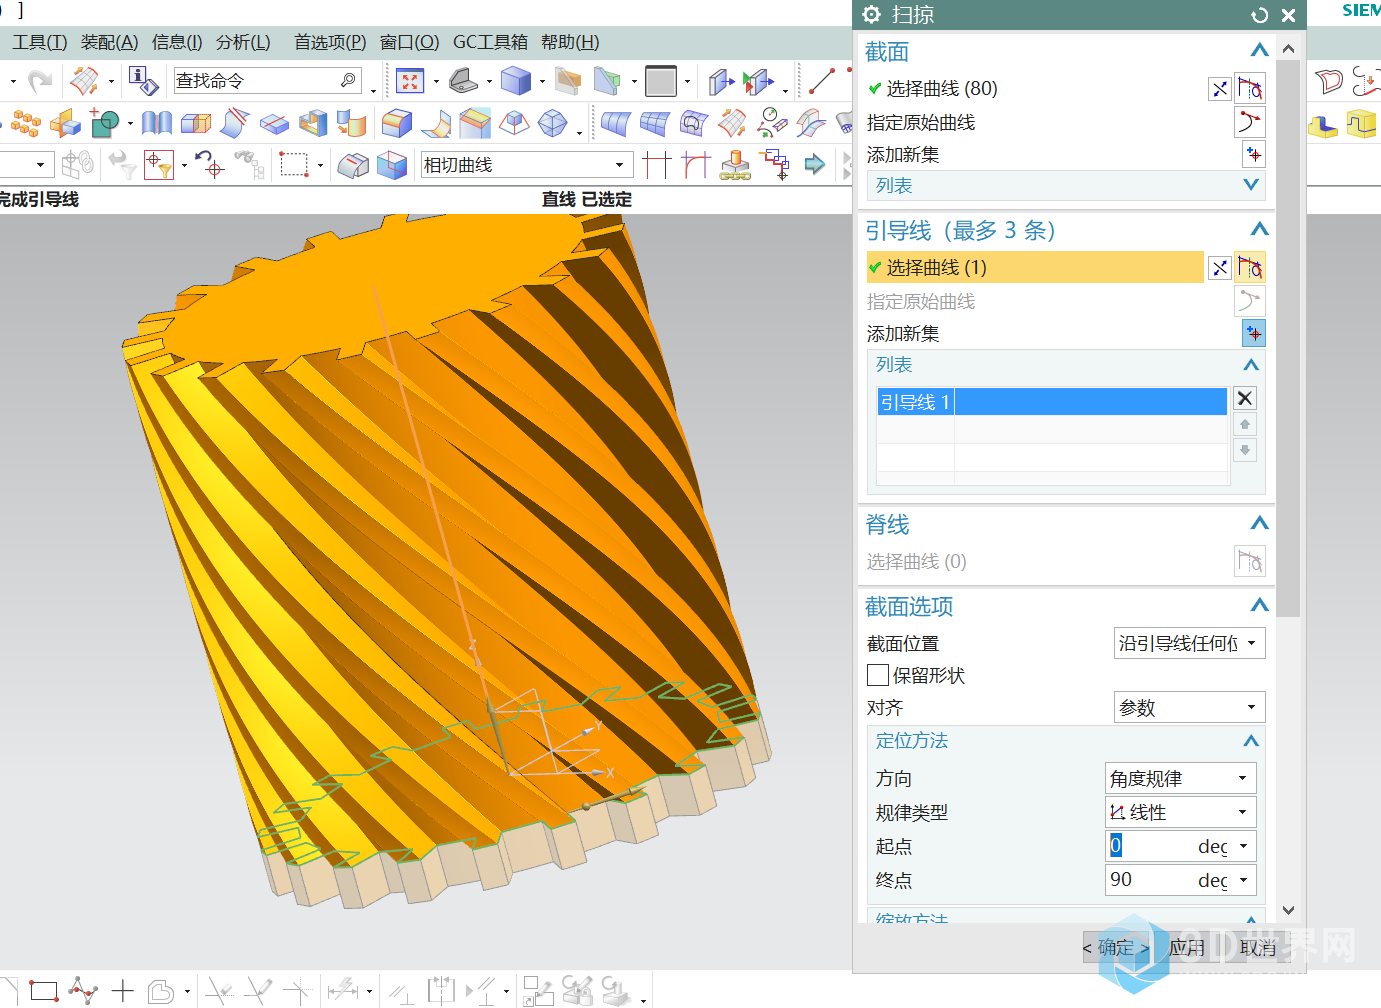Image resolution: width=1381 pixels, height=1008 pixels.
Task: Collapse the 引导线 (最多 3 条) section
Action: click(1259, 230)
